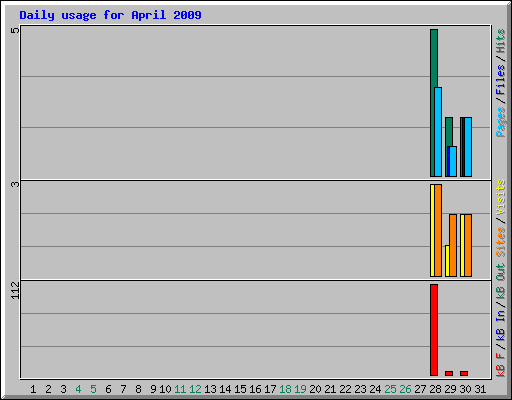The image size is (512, 400).
Task: Click the orange Sites bar for day 29
Action: tap(453, 245)
